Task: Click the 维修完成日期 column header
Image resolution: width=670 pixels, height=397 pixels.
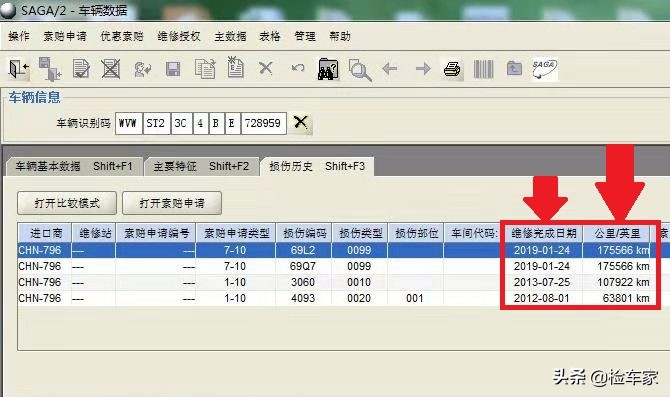Action: (543, 233)
